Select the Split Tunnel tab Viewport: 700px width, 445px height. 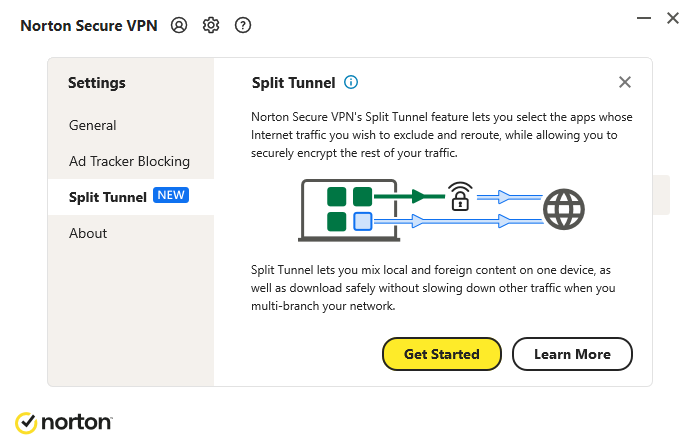click(x=108, y=197)
